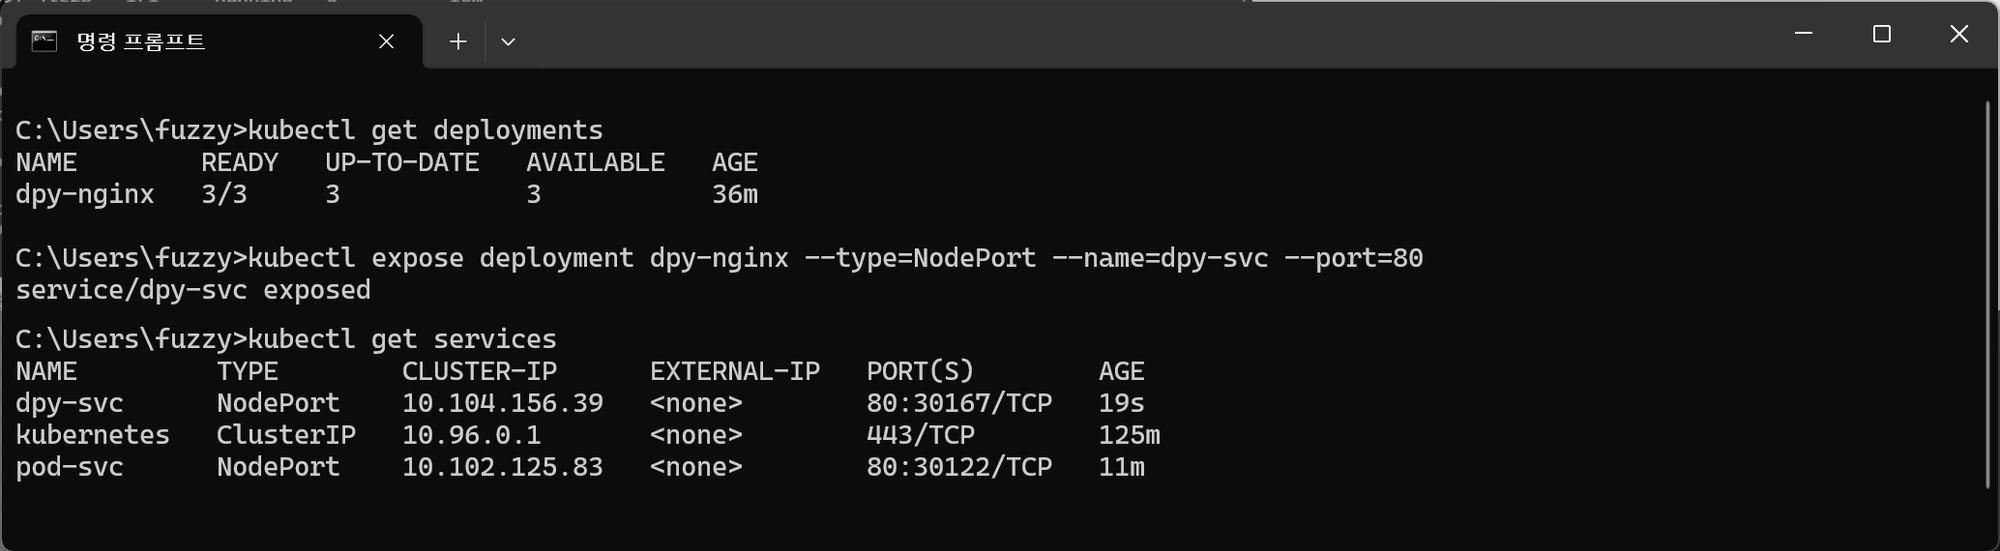Click the cluster IP 10.104.156.39

503,403
